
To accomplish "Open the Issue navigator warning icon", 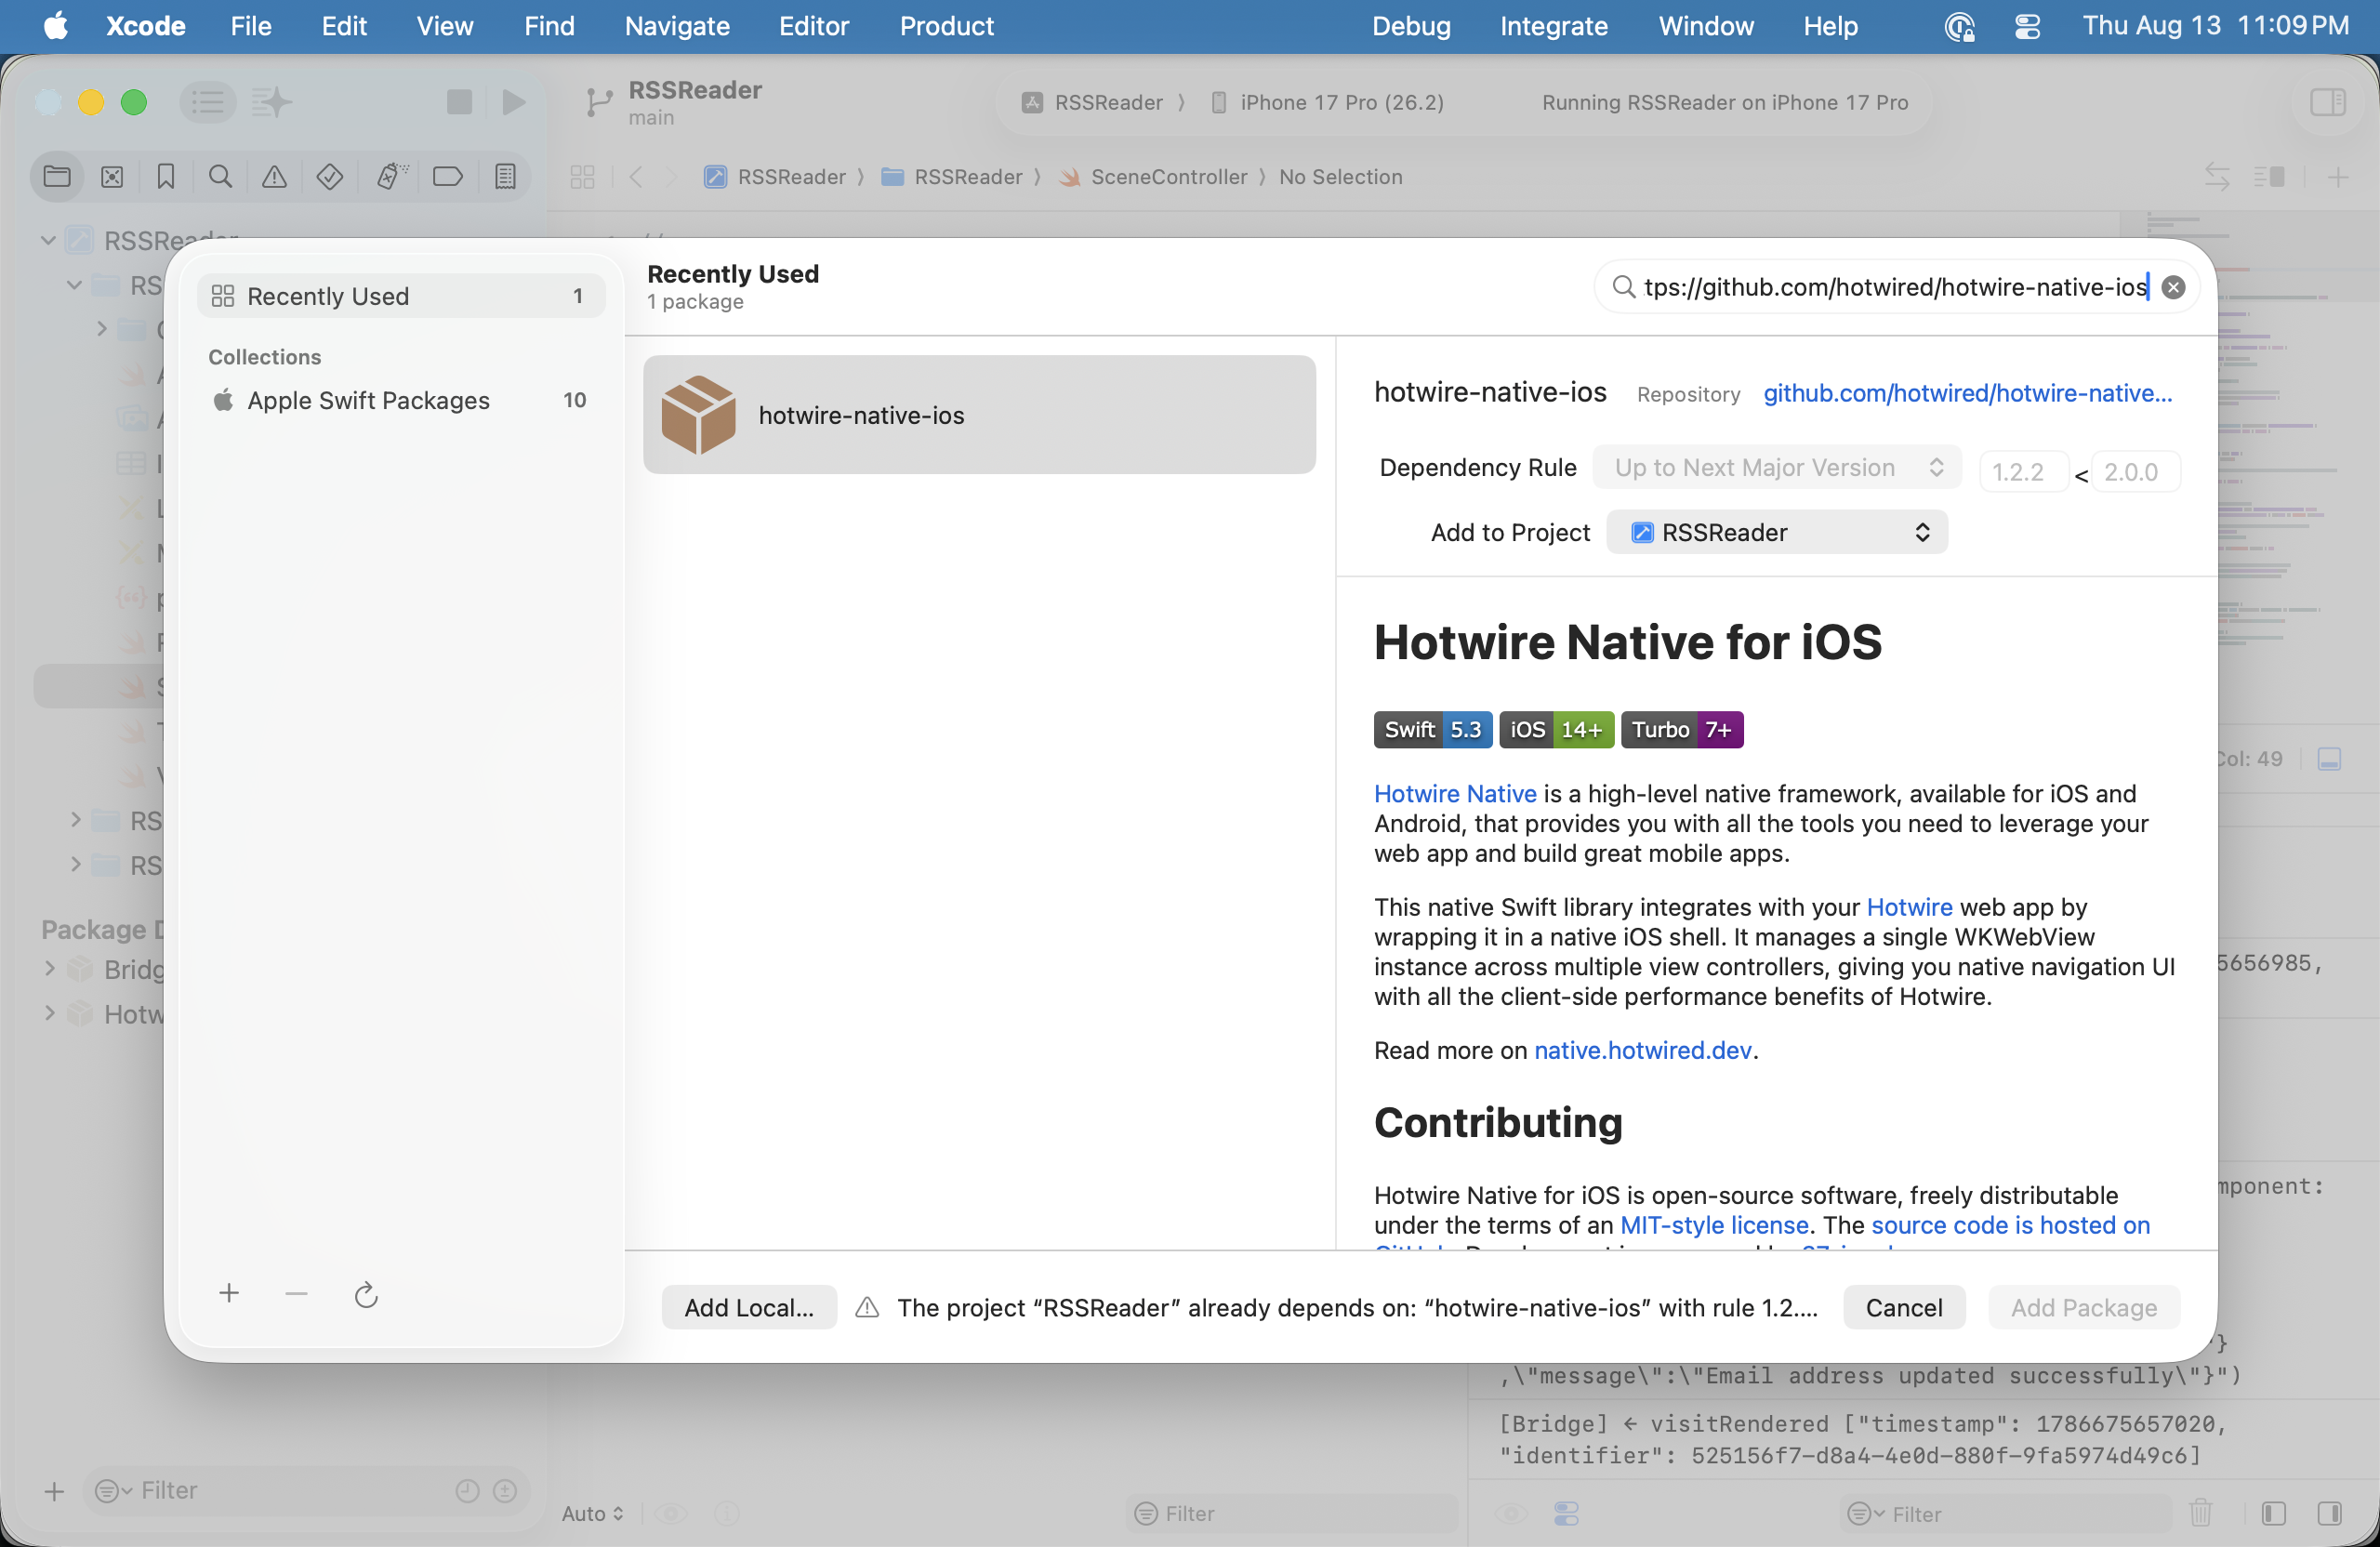I will [274, 177].
